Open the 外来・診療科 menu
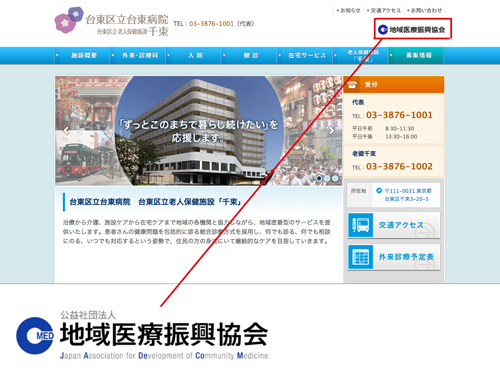The width and height of the screenshot is (500, 378). point(138,55)
